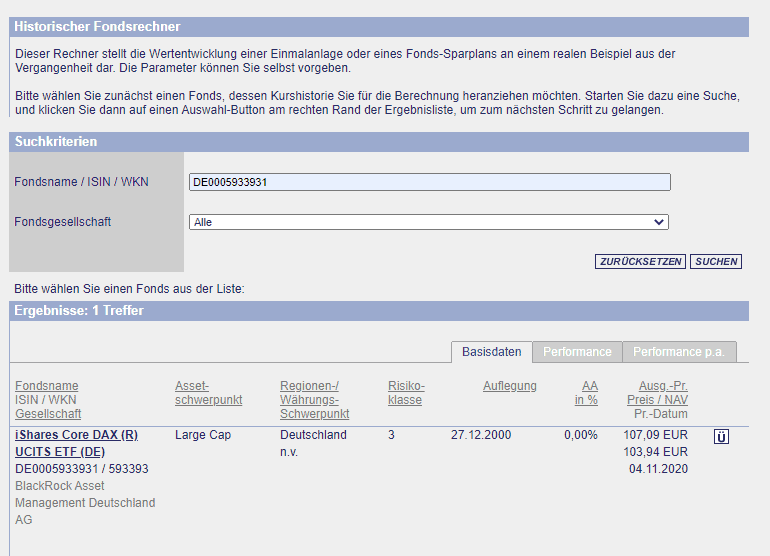Click the NAV value 103,94 EUR
Screen dimensions: 770x556
(x=656, y=452)
